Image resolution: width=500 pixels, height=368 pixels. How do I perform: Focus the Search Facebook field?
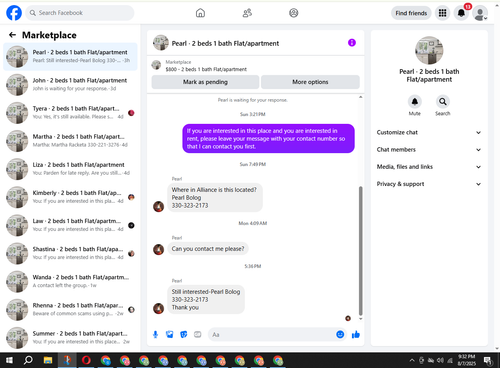(80, 13)
